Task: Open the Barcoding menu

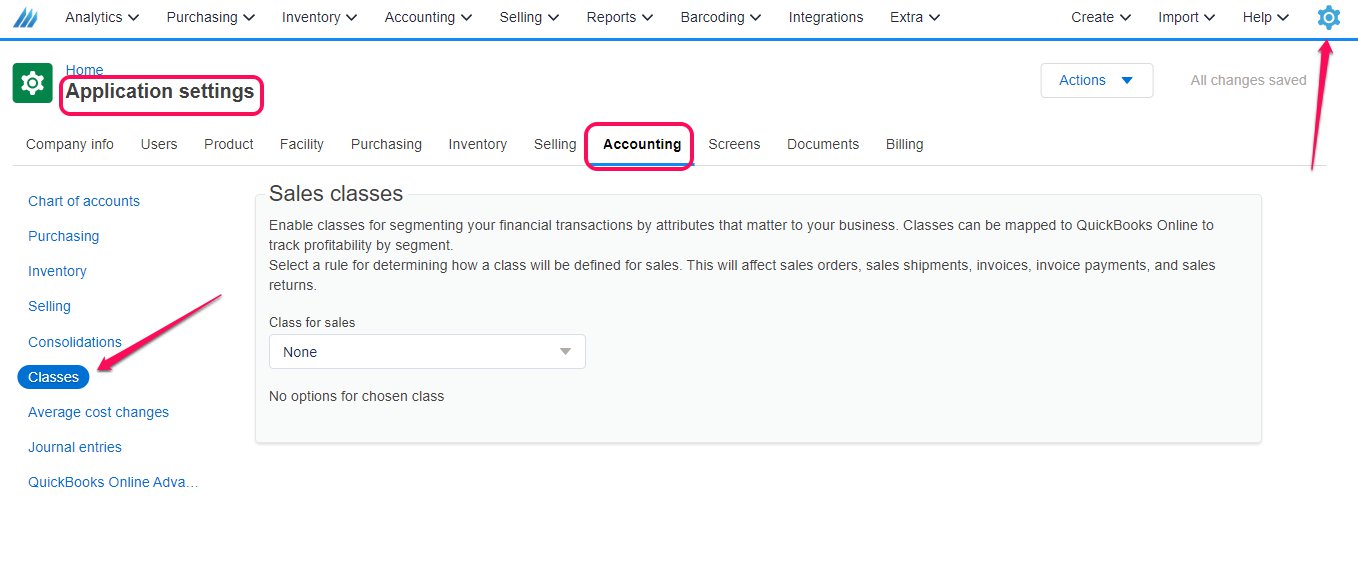Action: 721,17
